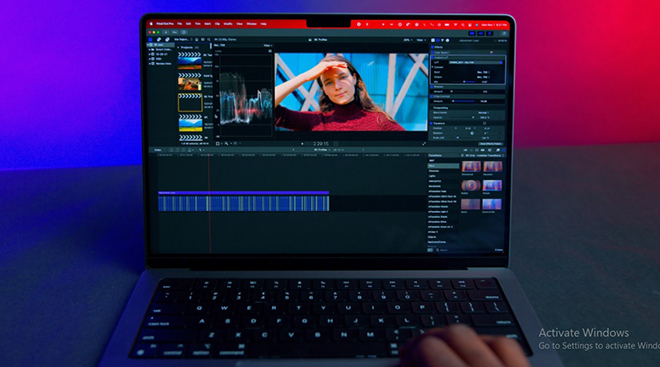The width and height of the screenshot is (660, 367).
Task: Select the purple Adjustment Layer clip
Action: tap(243, 193)
